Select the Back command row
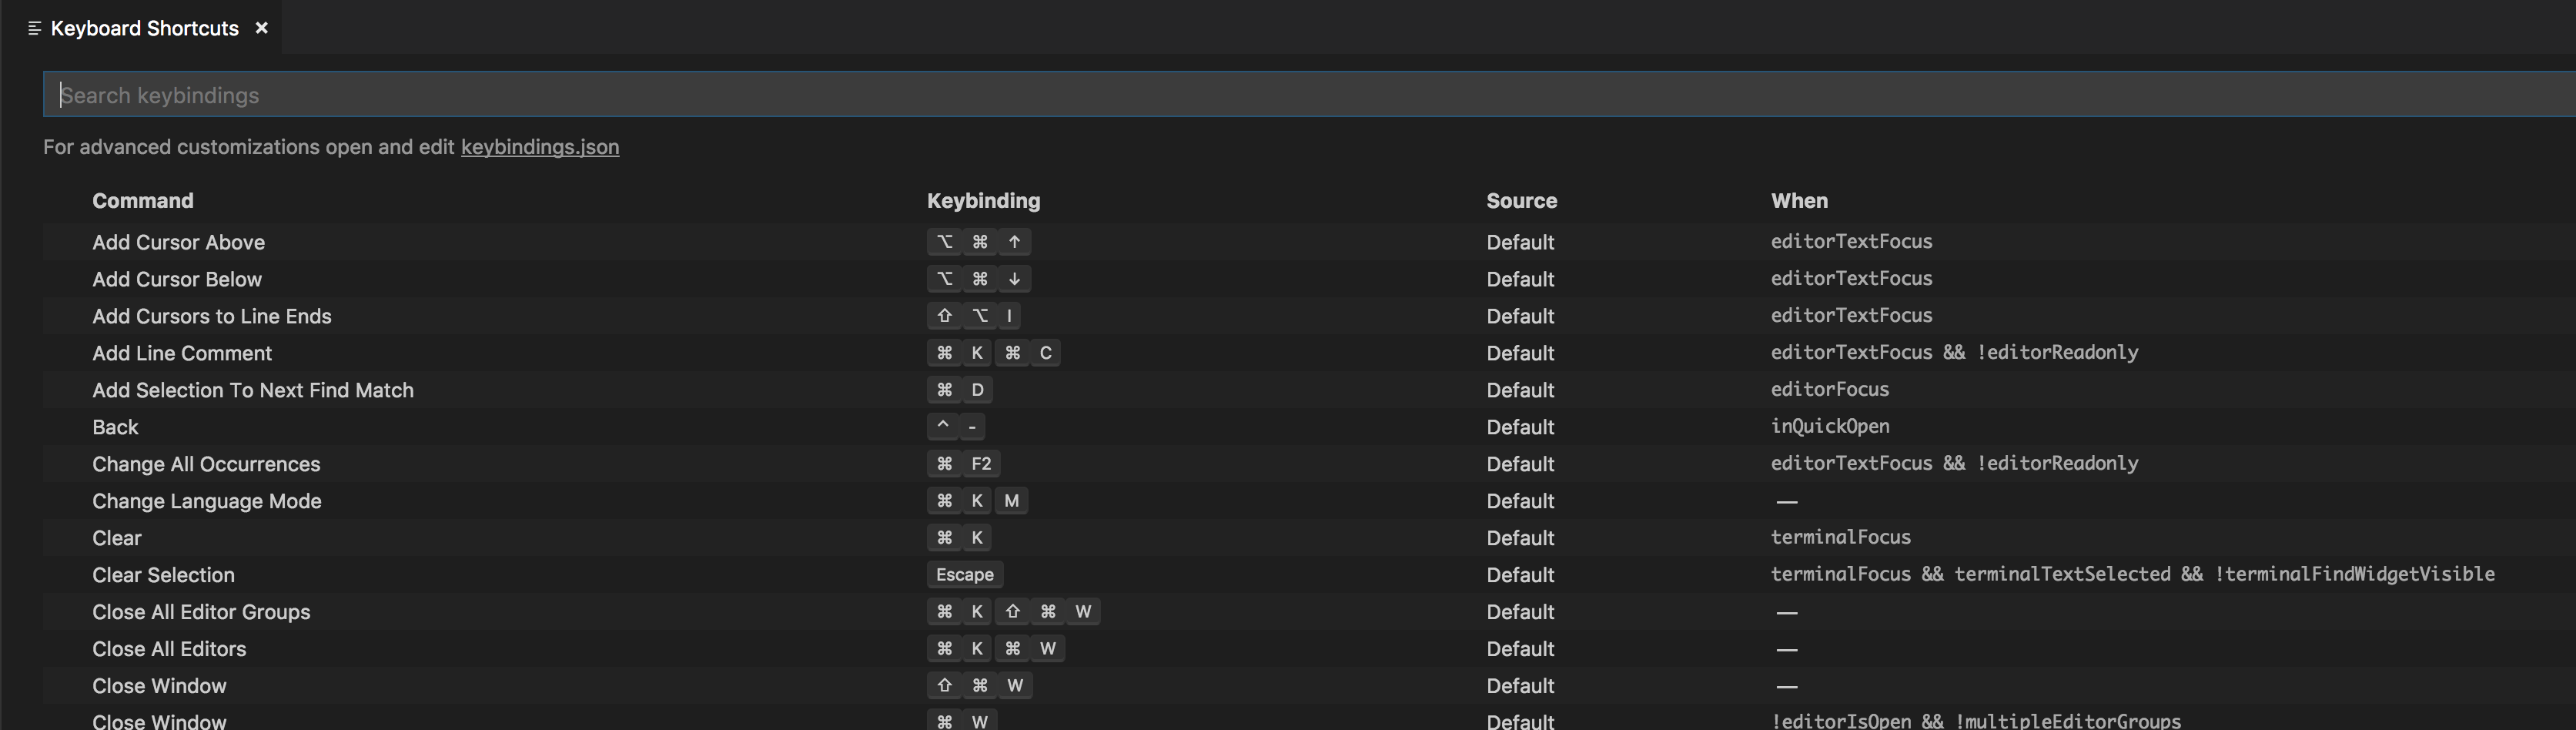The image size is (2576, 730). point(115,427)
